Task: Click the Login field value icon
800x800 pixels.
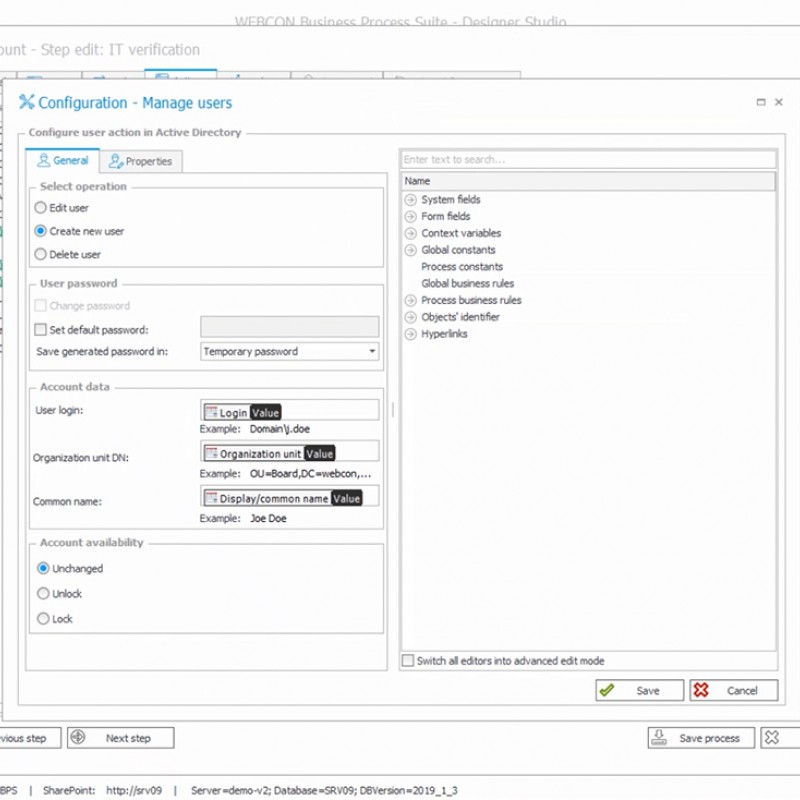Action: point(211,412)
